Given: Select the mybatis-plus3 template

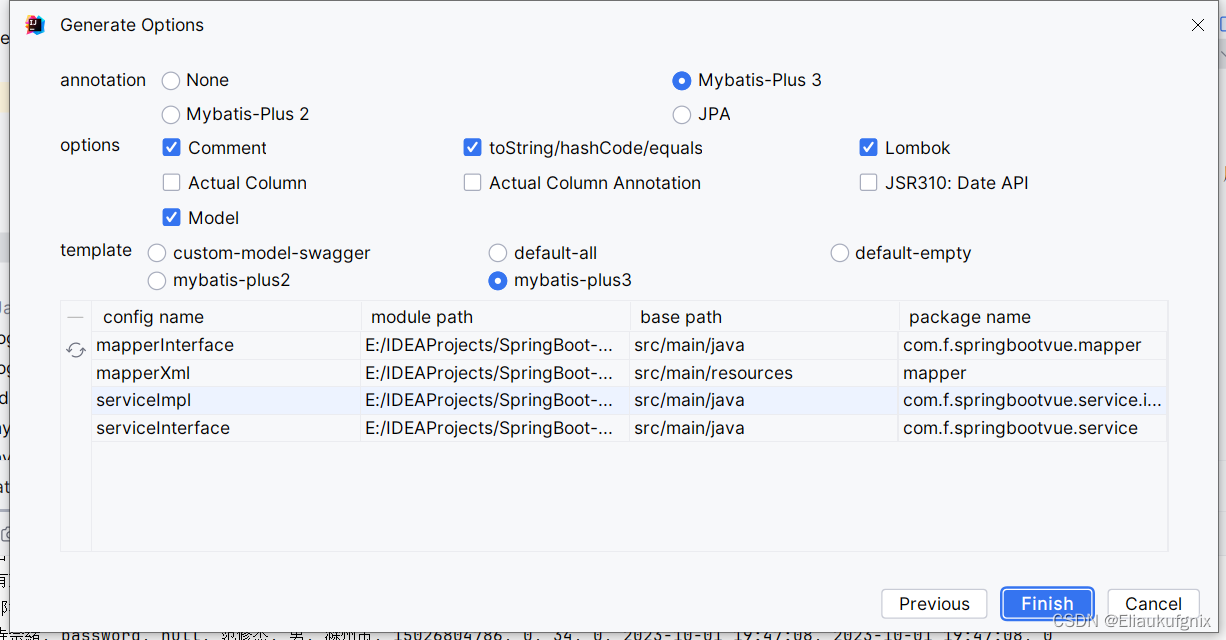Looking at the screenshot, I should pos(497,280).
